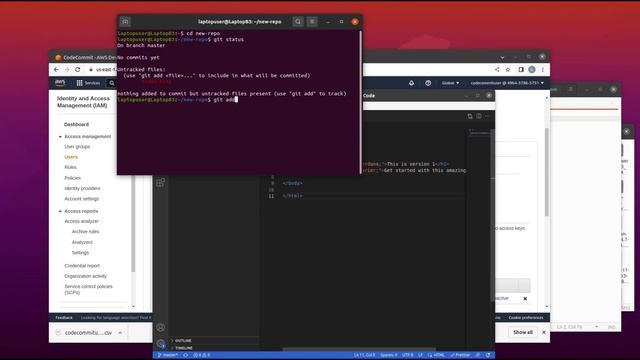The image size is (640, 360).
Task: Open Service control policies (SCPs)
Action: coord(89,289)
